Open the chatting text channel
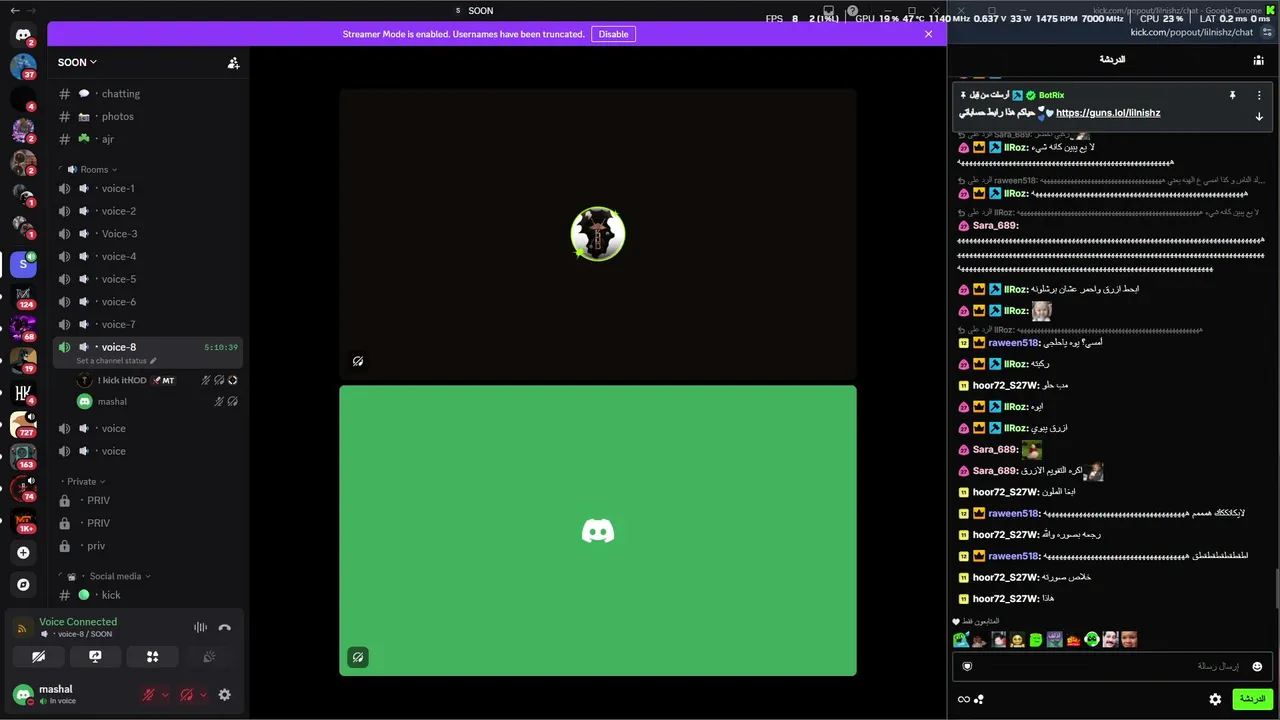This screenshot has height=720, width=1280. pyautogui.click(x=148, y=94)
